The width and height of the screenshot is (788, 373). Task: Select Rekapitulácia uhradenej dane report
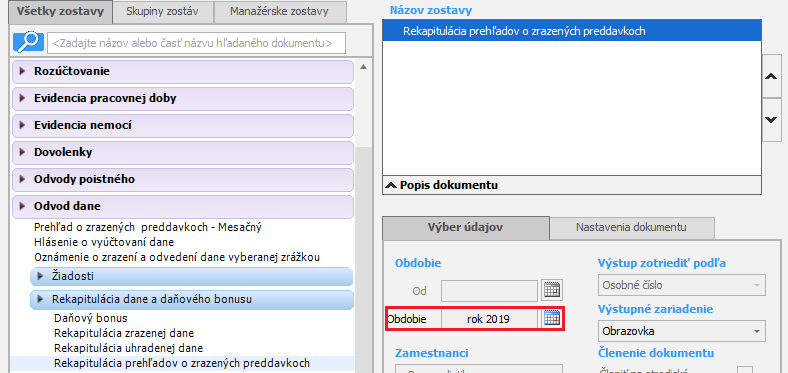[x=129, y=348]
